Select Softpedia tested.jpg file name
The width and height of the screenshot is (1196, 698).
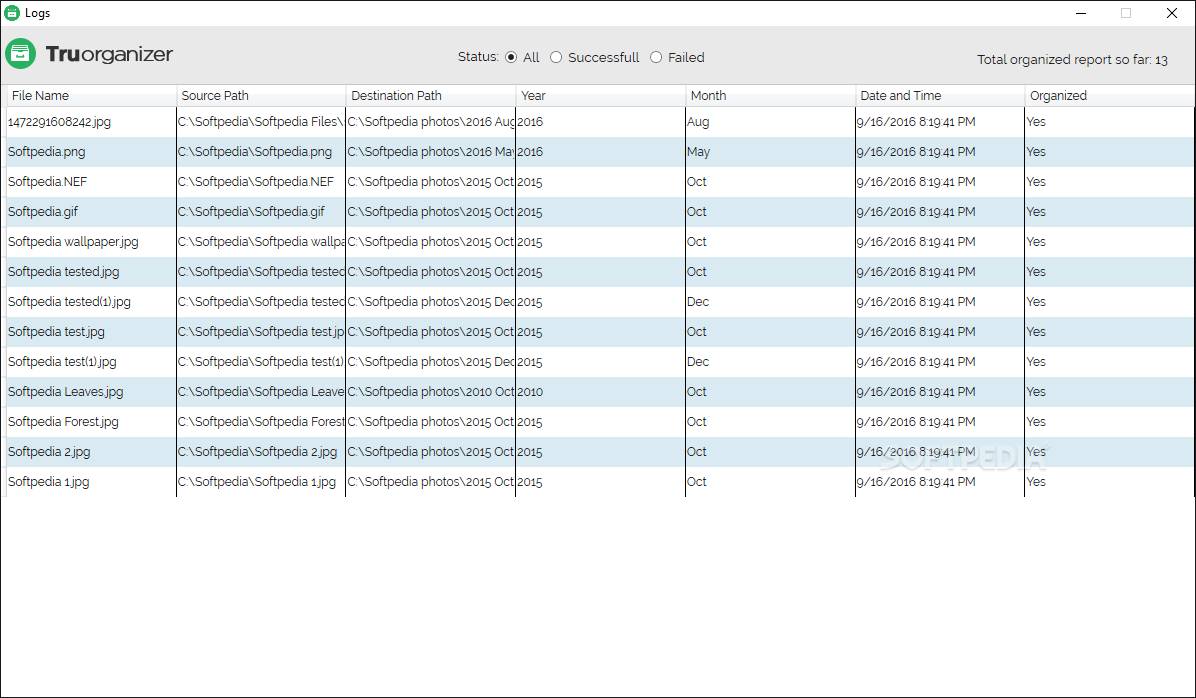pos(63,272)
